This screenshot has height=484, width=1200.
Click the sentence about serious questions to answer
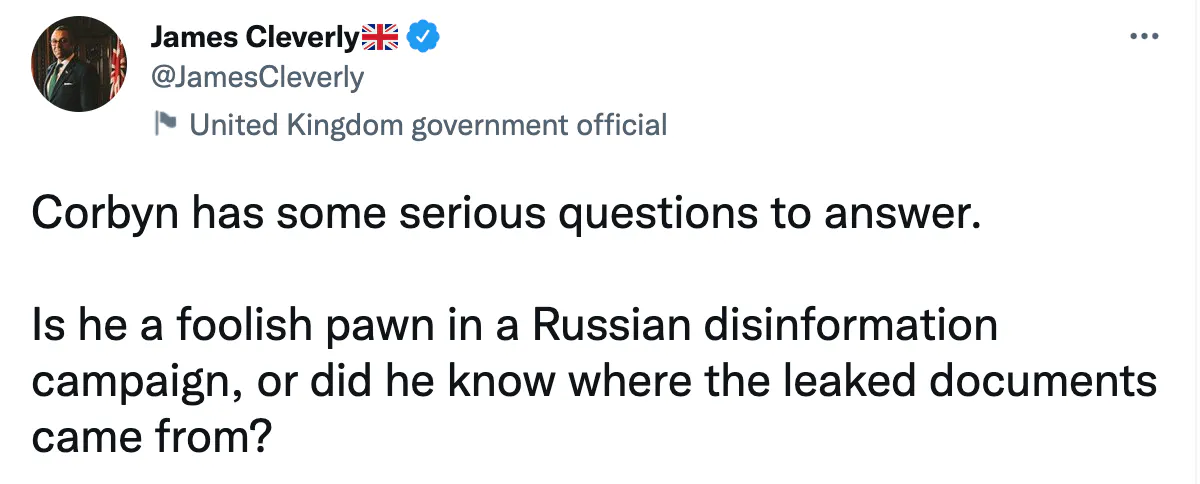501,215
